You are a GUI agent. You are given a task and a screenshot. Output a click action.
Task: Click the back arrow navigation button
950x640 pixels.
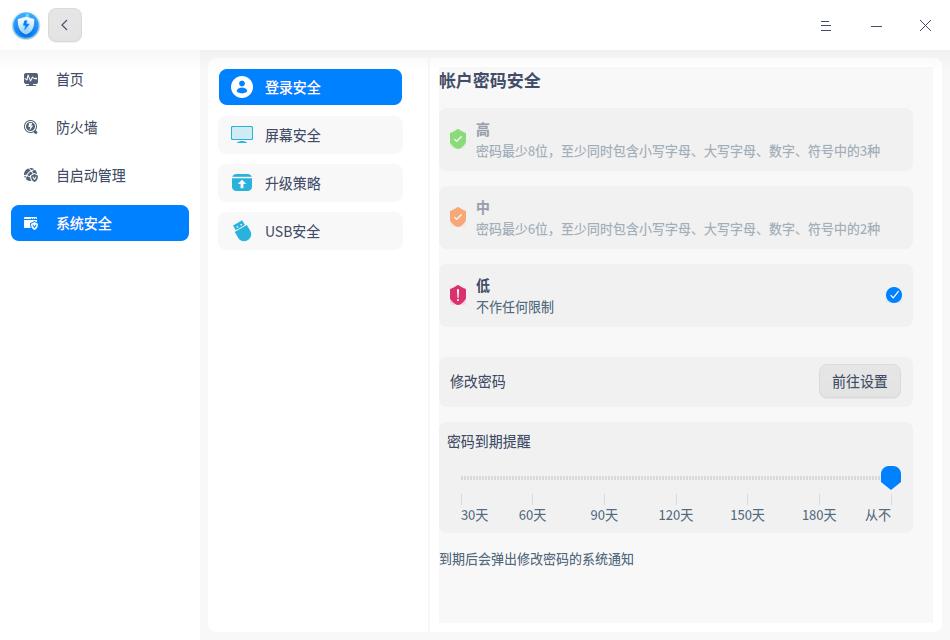coord(64,25)
